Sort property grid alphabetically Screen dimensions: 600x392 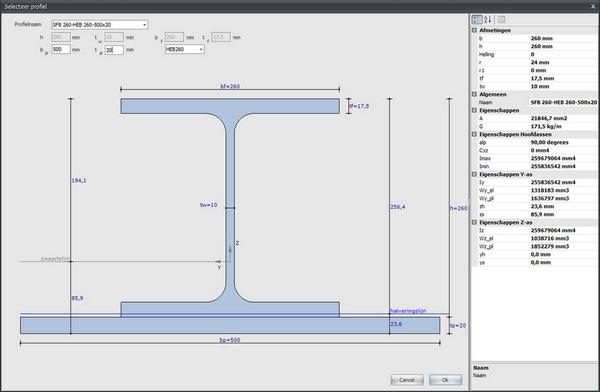click(488, 20)
